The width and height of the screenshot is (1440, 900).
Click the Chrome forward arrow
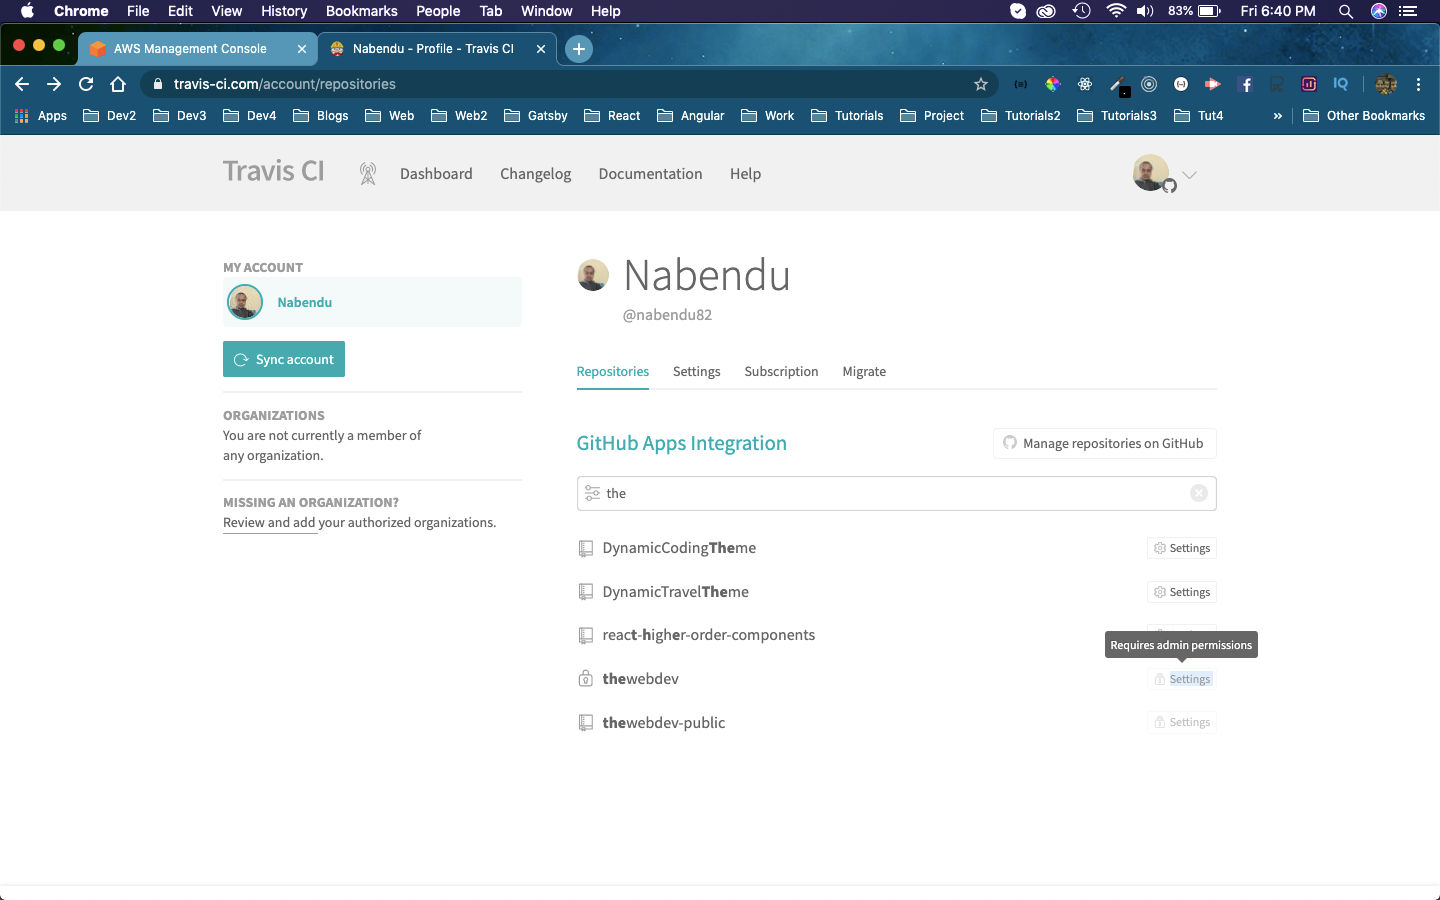[54, 84]
